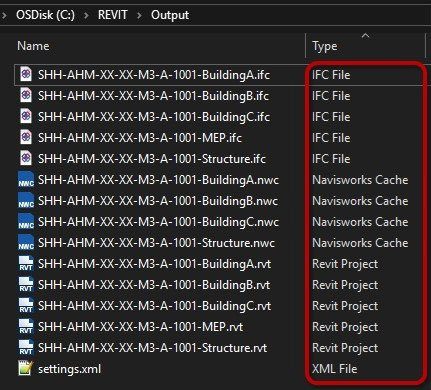Click the BuildingC.rvt Revit icon
431x390 pixels.
click(x=26, y=306)
